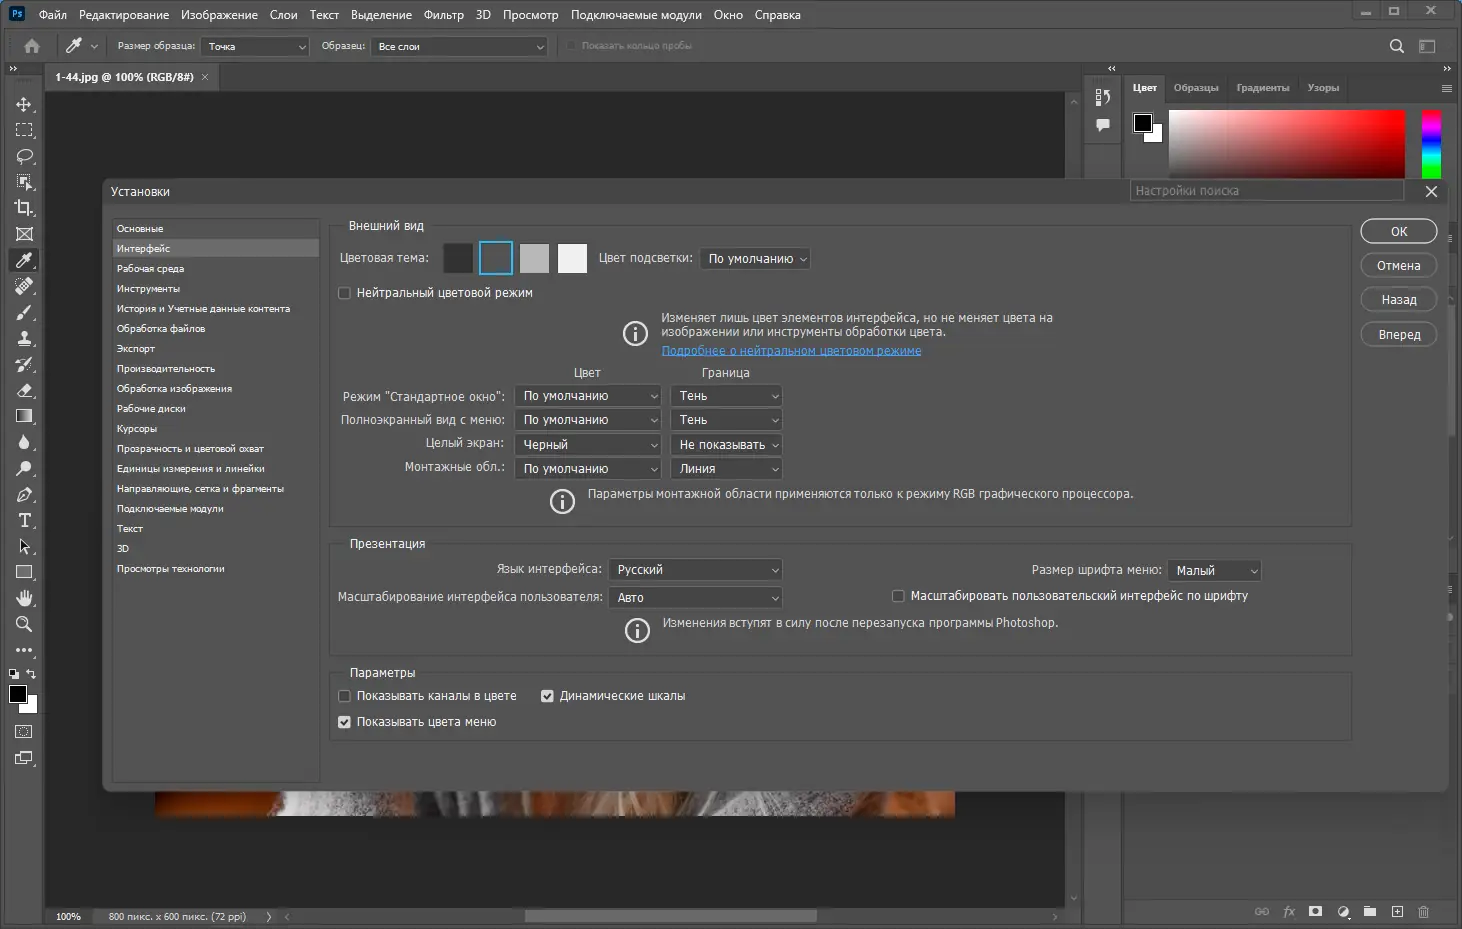Screen dimensions: 1462x929
Task: Expand Размер шрифта меню dropdown
Action: point(1214,571)
